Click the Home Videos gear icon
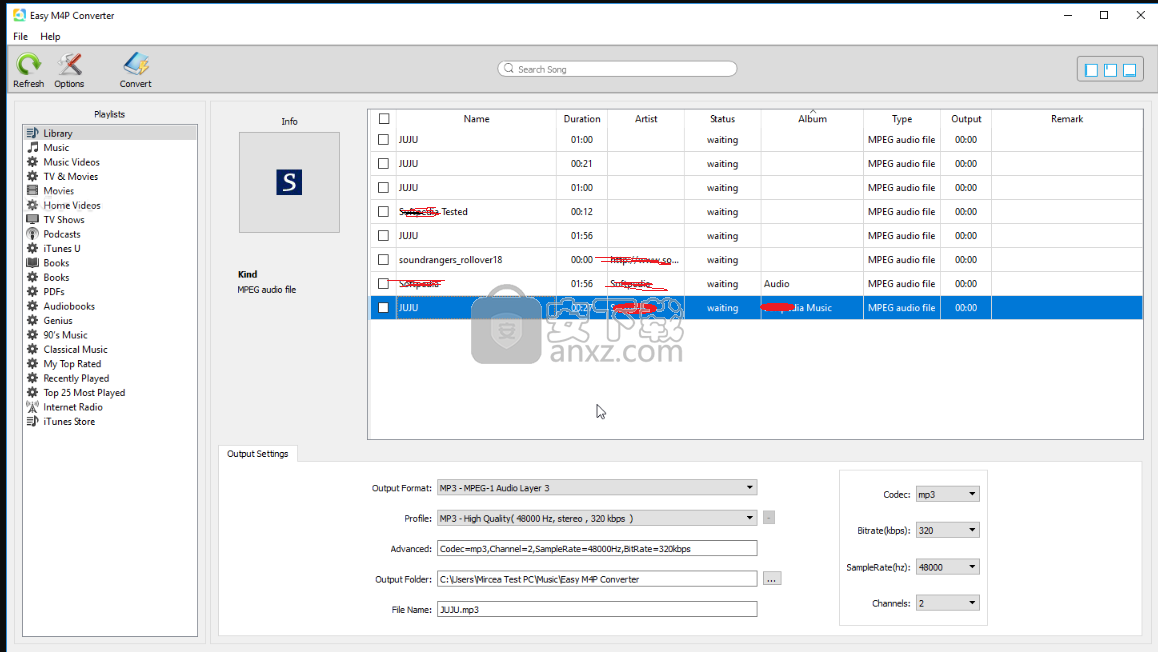This screenshot has width=1158, height=652. click(x=32, y=205)
